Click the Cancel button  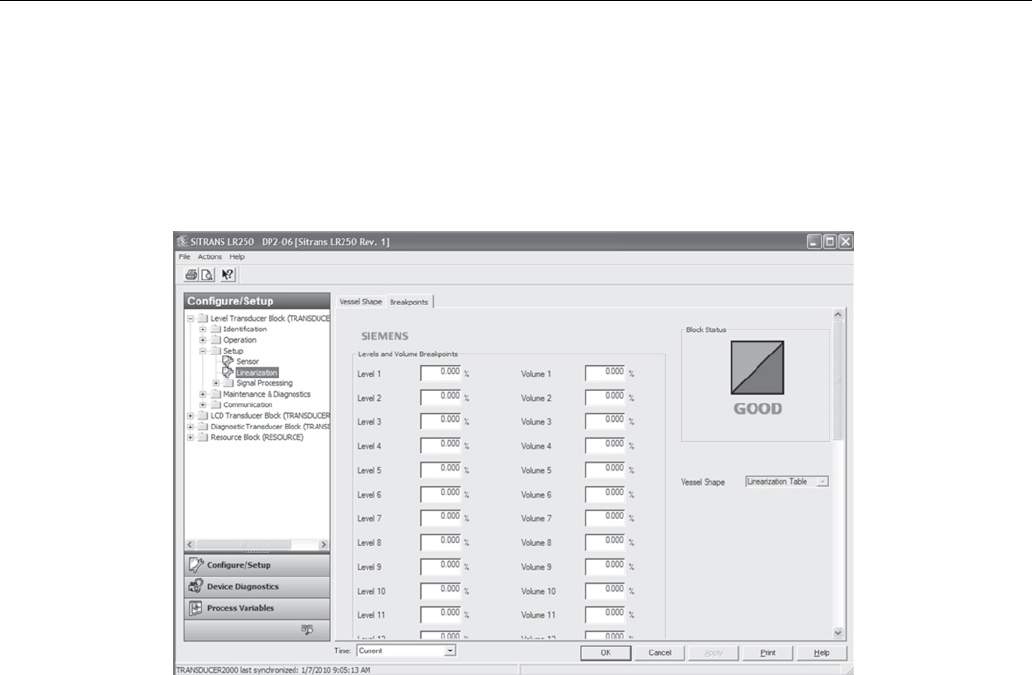coord(659,653)
